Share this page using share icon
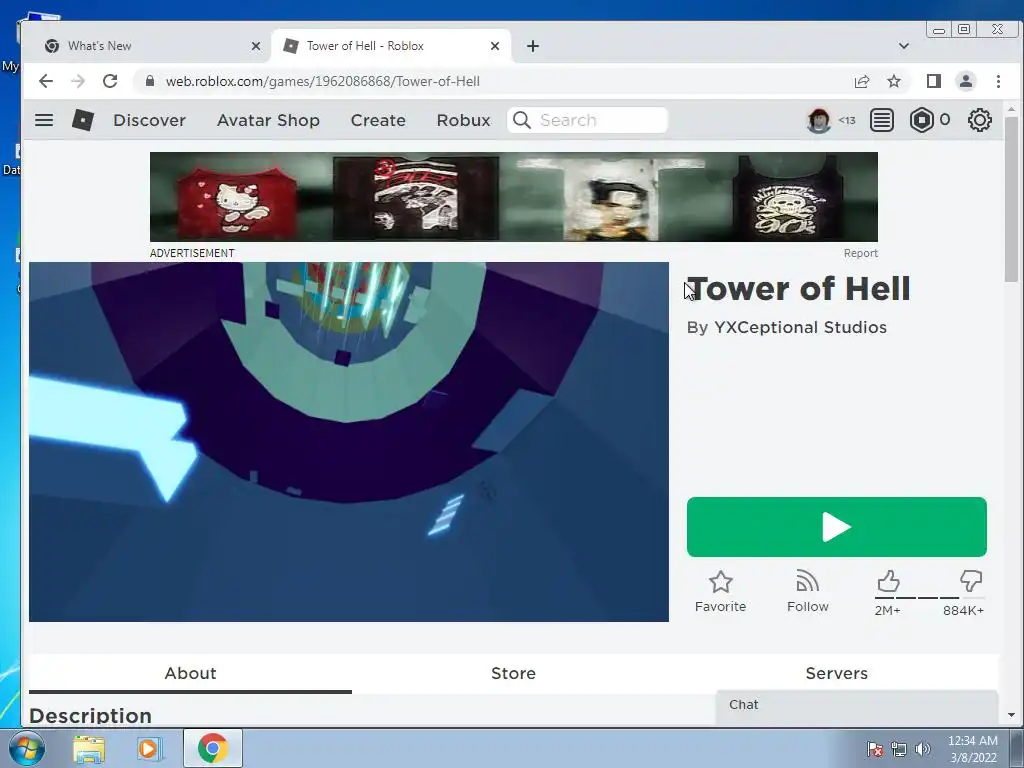This screenshot has width=1024, height=768. point(861,81)
